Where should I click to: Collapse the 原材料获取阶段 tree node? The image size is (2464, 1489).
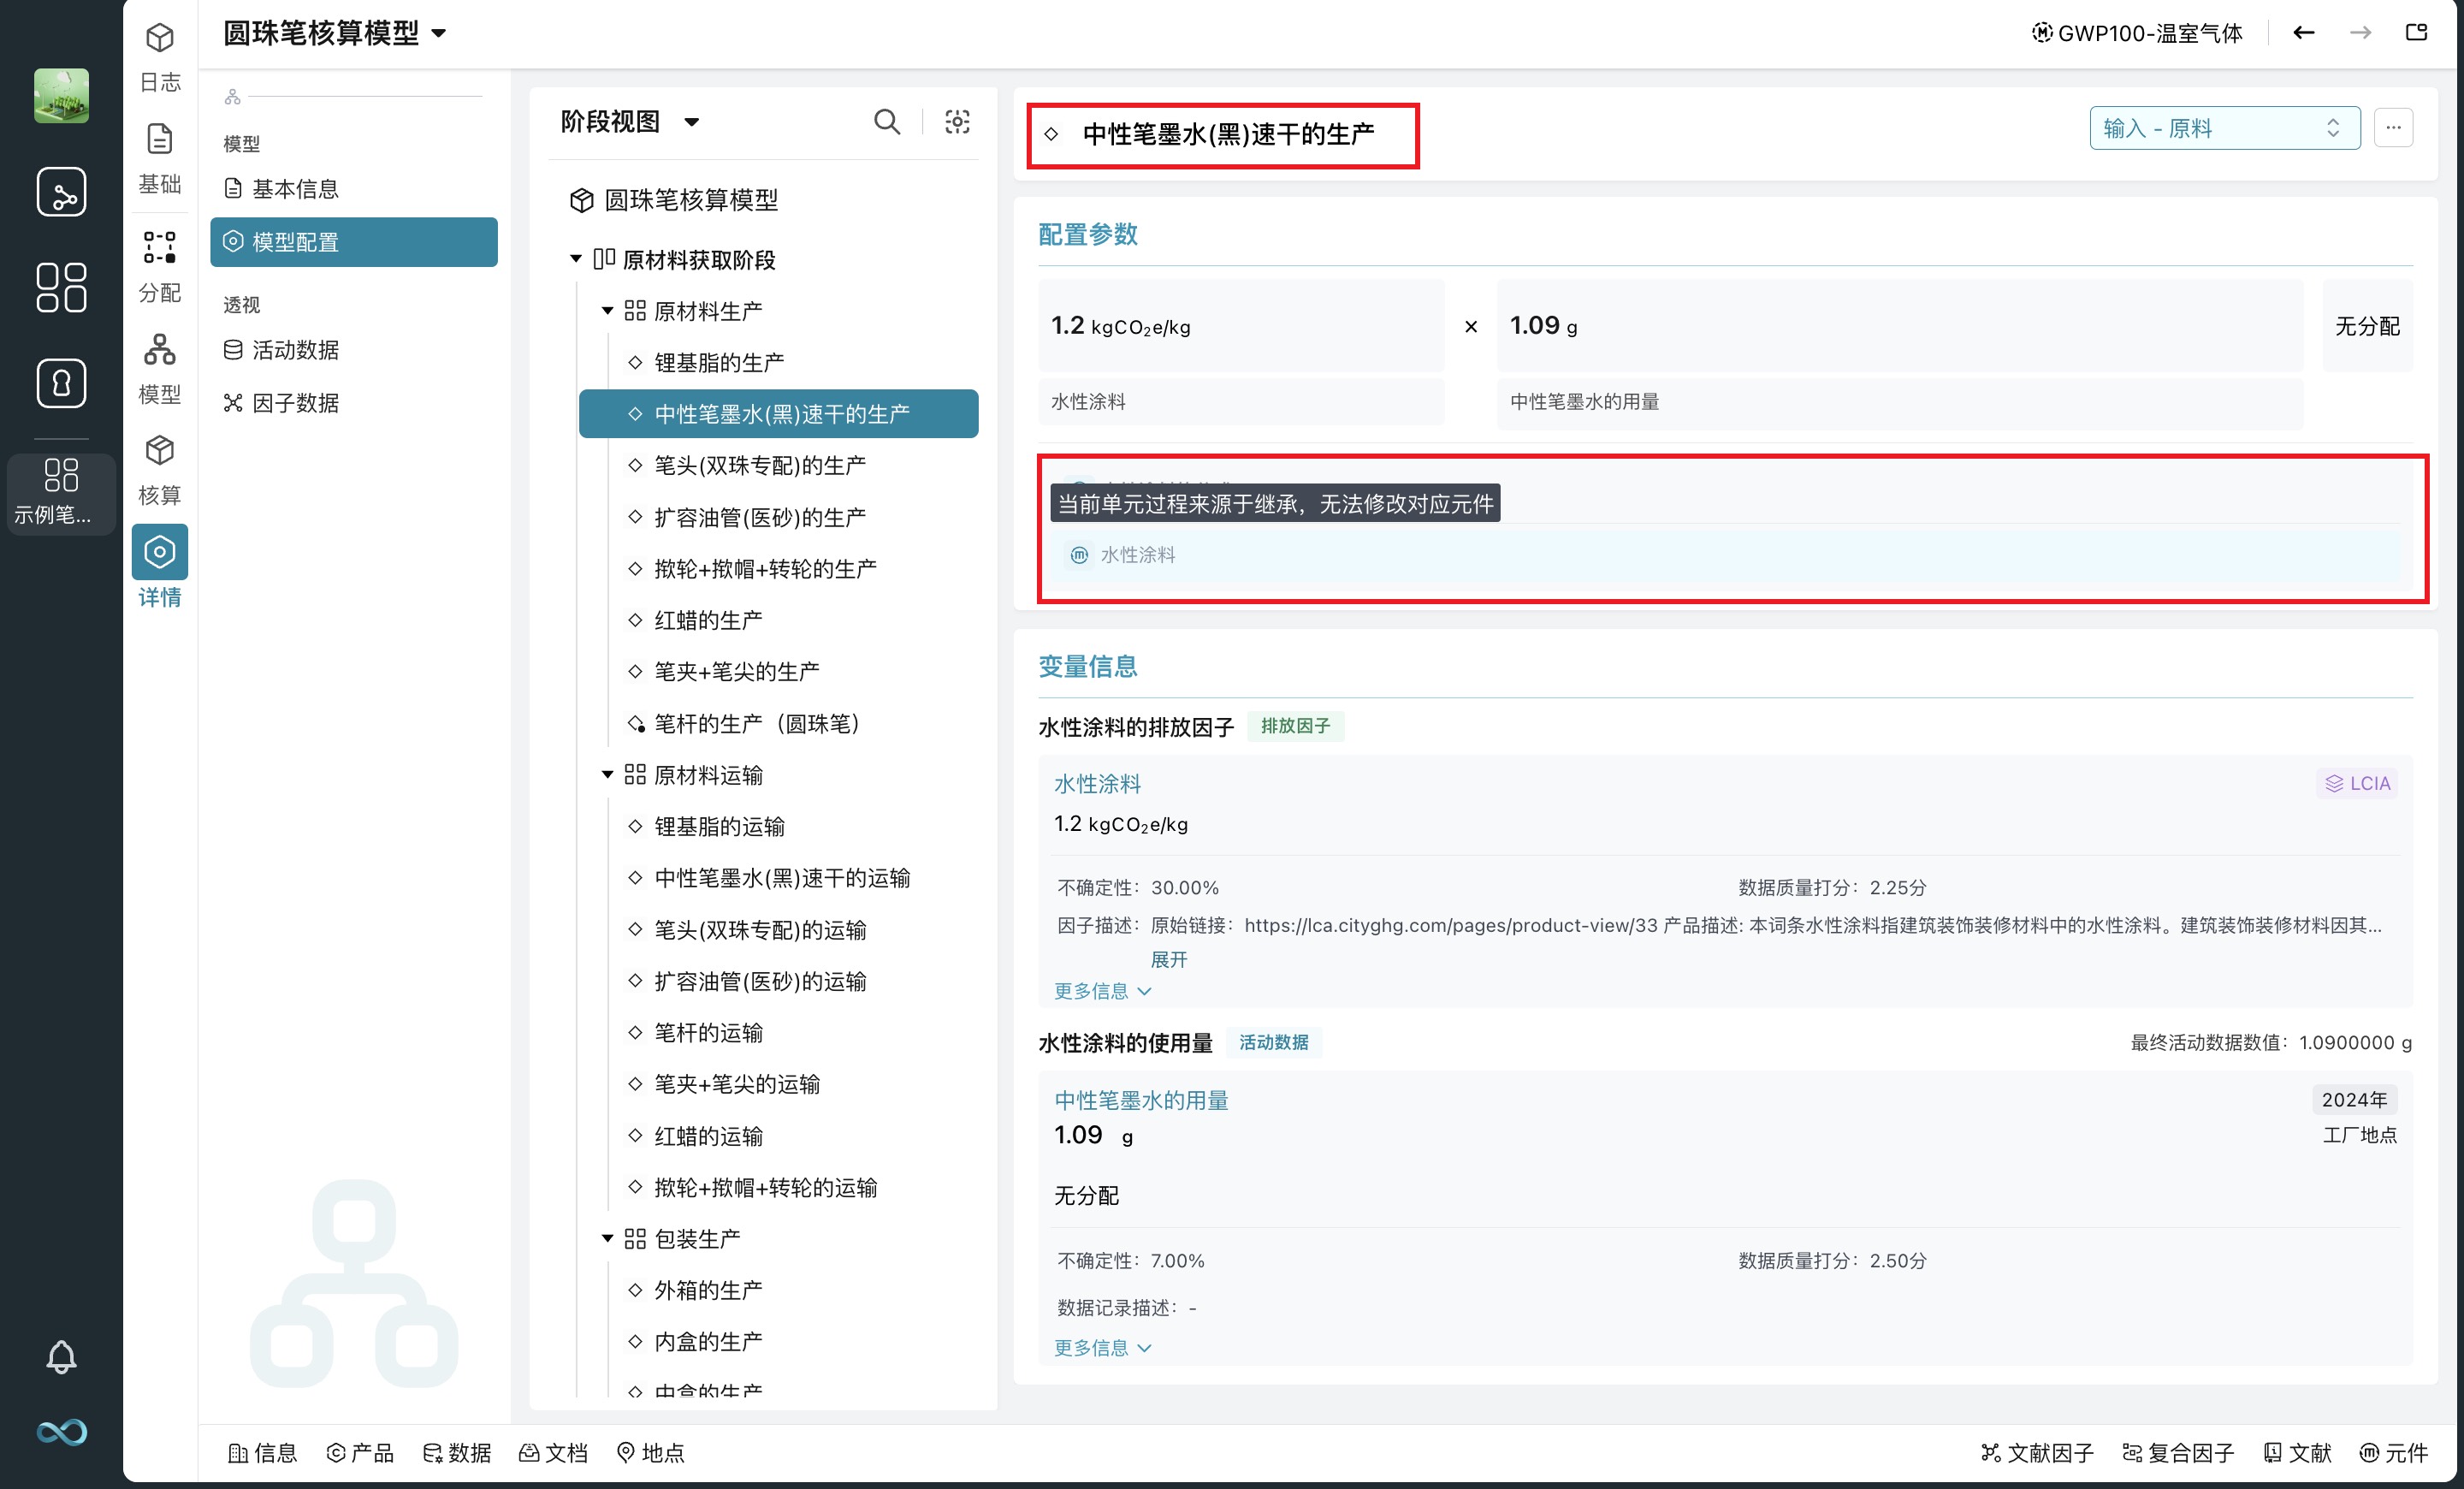click(x=576, y=259)
